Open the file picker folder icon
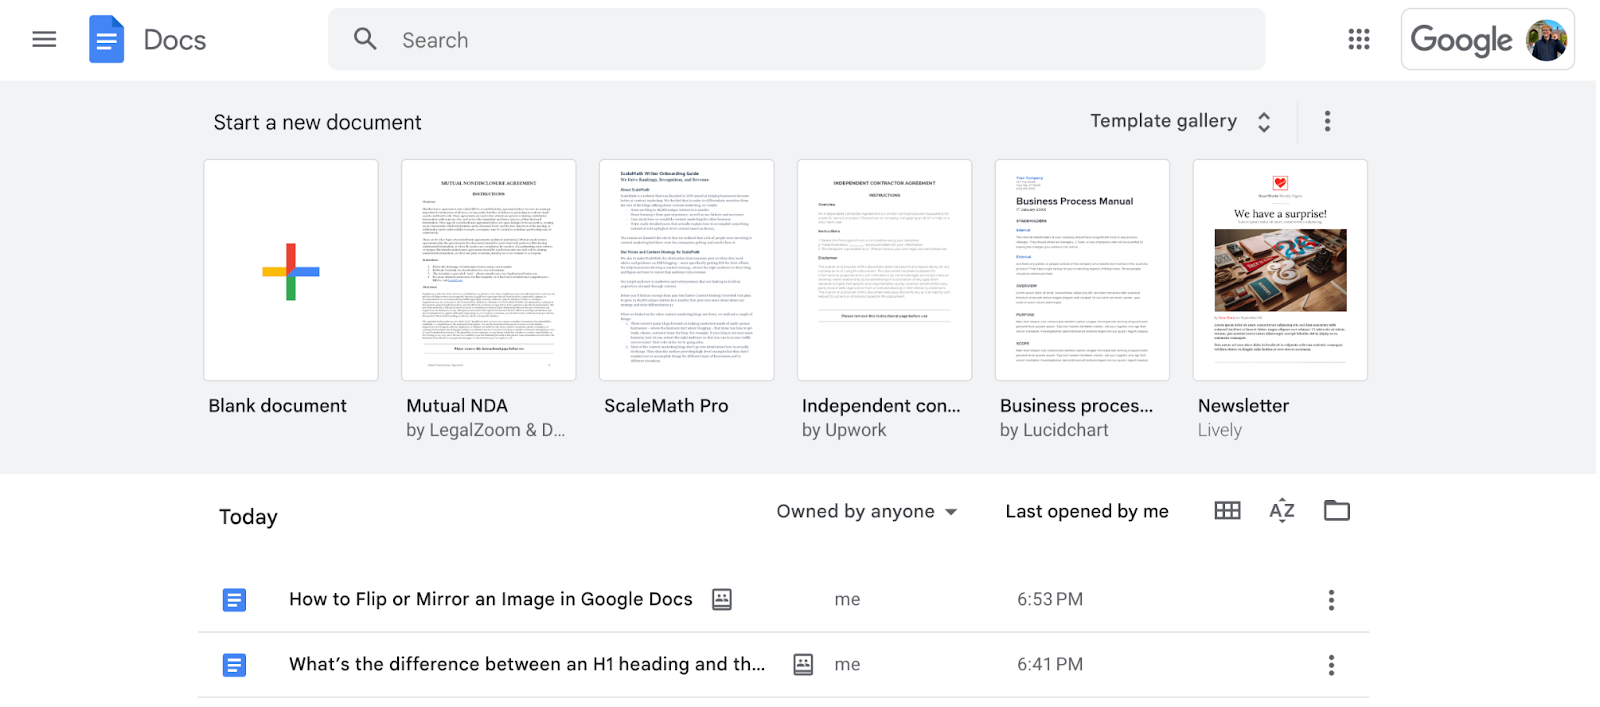 pyautogui.click(x=1337, y=511)
